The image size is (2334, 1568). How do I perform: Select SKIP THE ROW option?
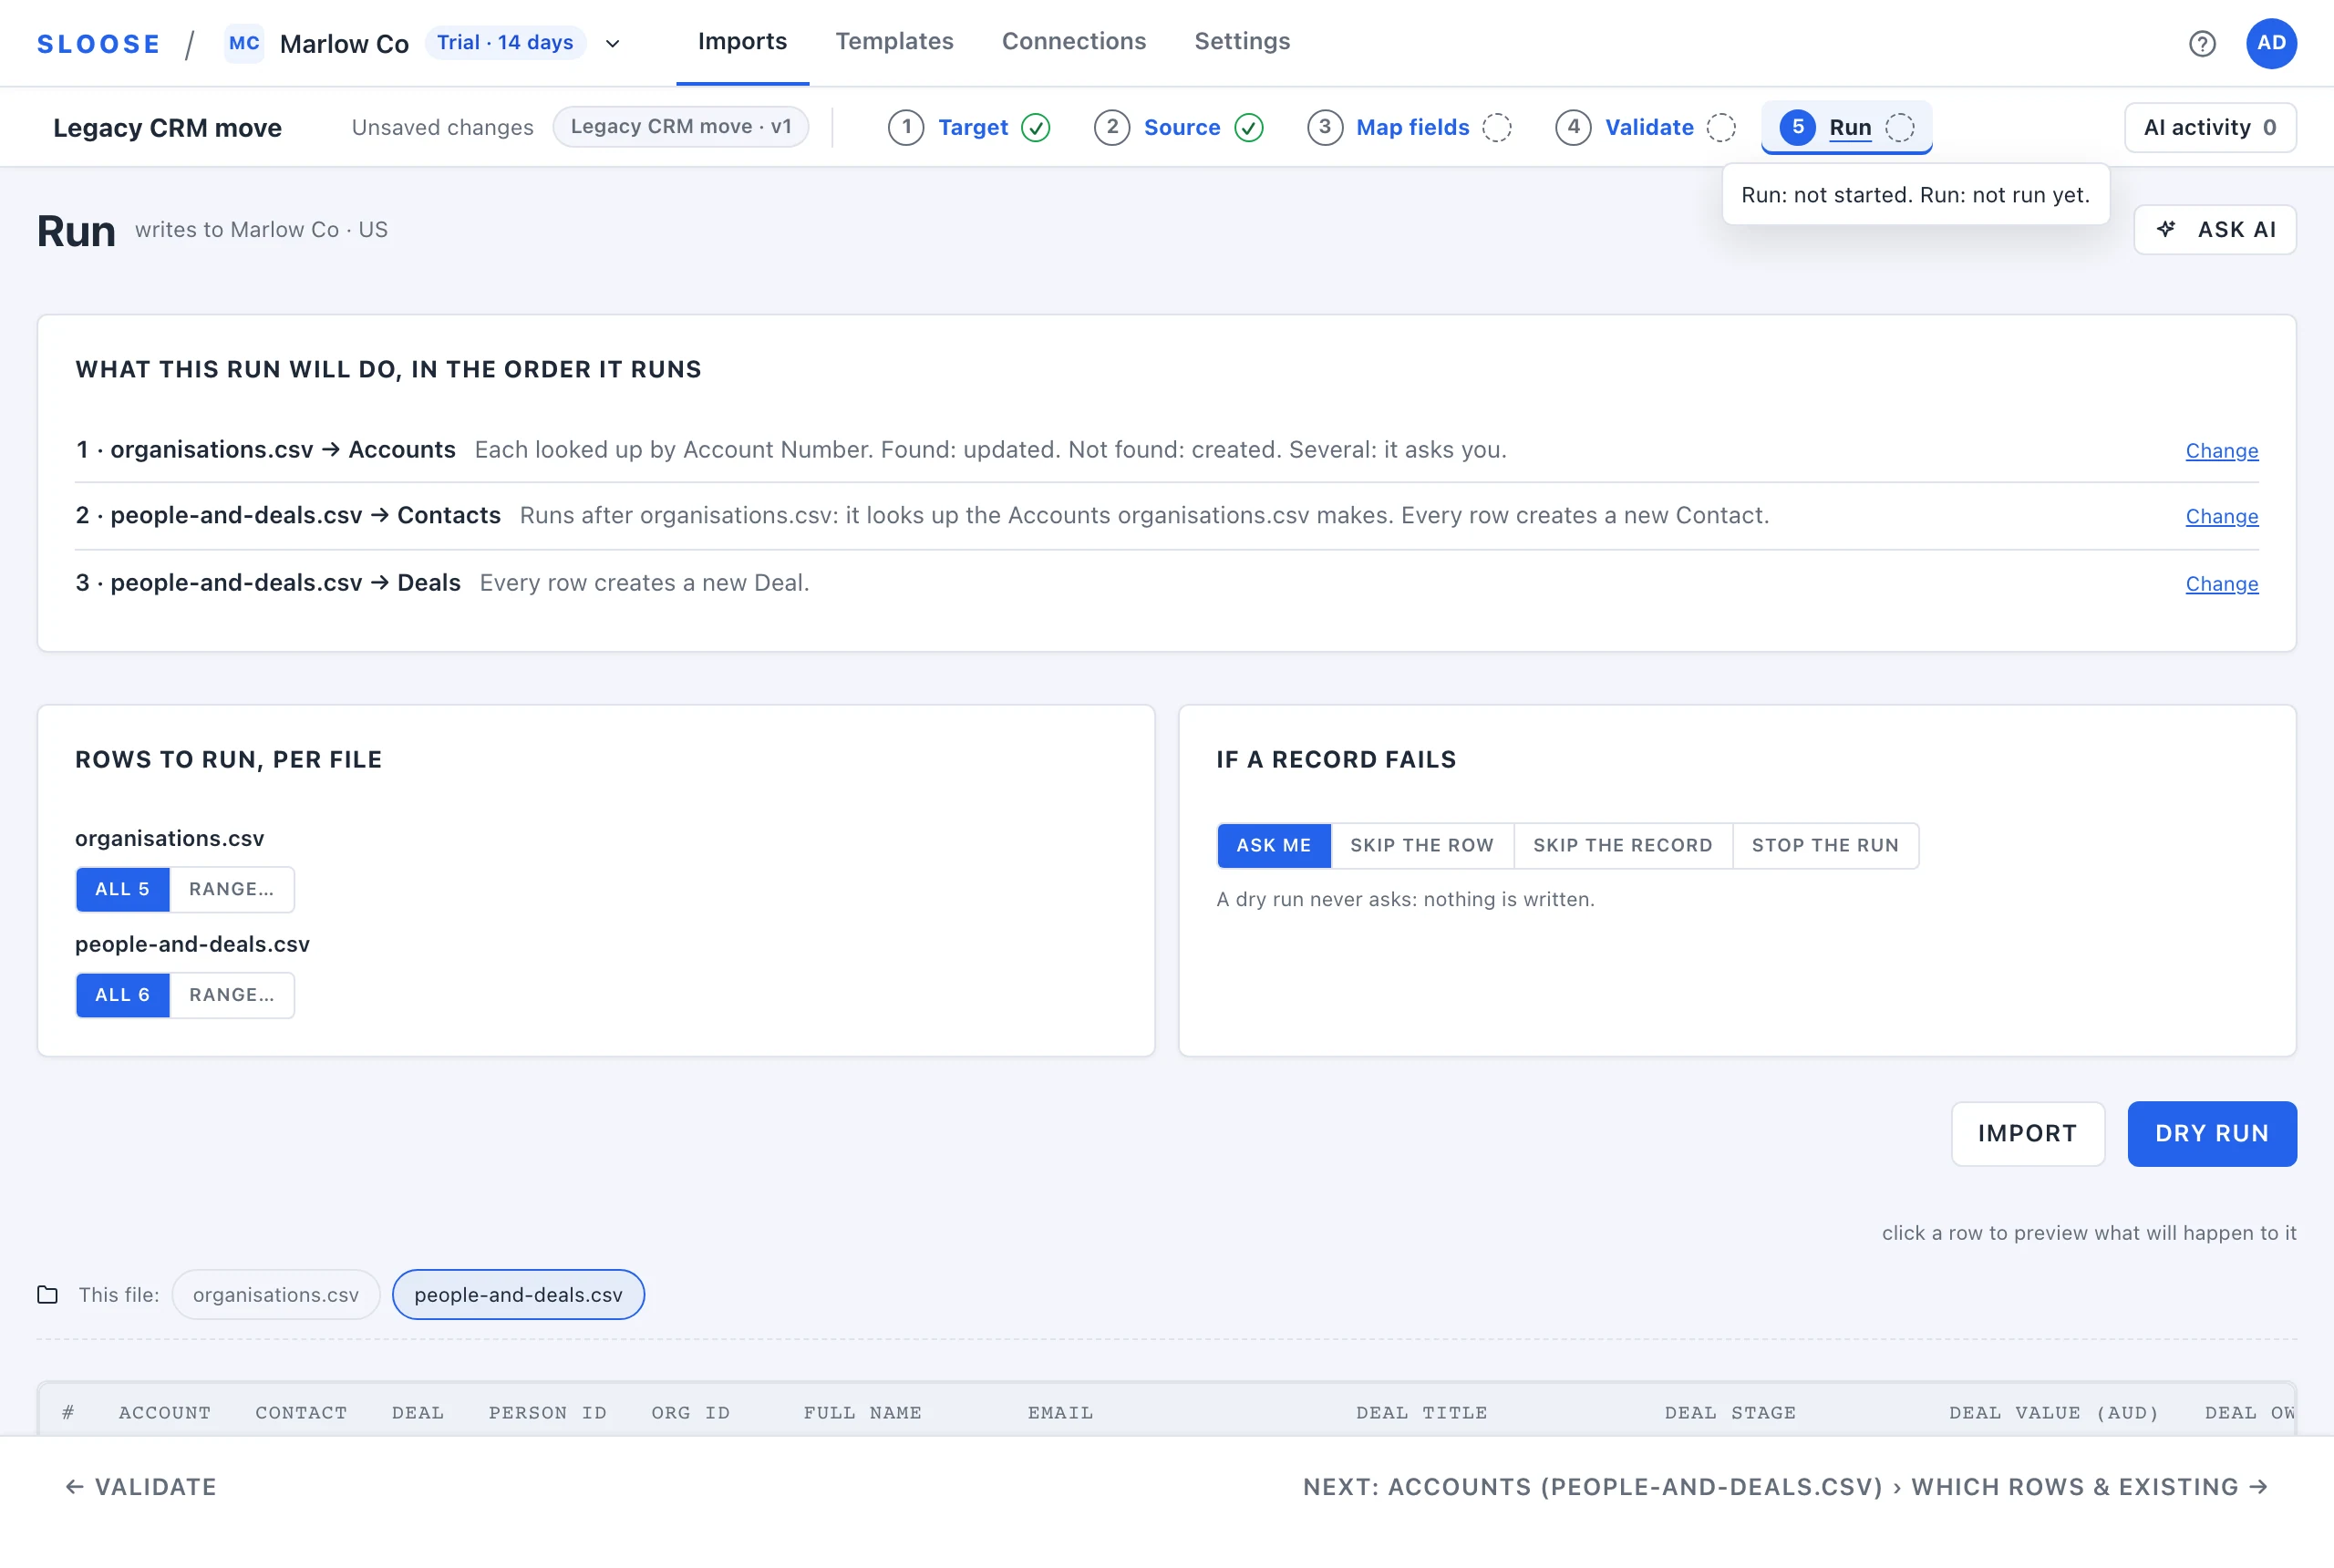click(x=1422, y=845)
